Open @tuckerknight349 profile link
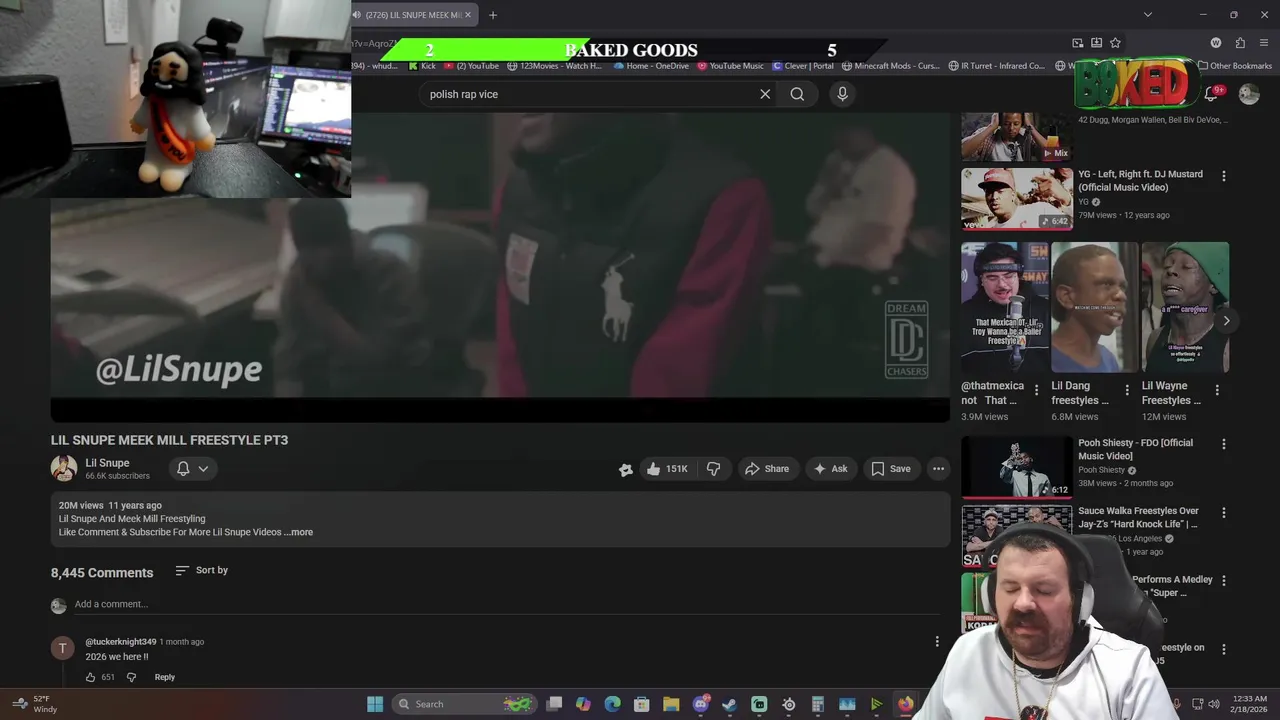The height and width of the screenshot is (720, 1280). pyautogui.click(x=120, y=642)
